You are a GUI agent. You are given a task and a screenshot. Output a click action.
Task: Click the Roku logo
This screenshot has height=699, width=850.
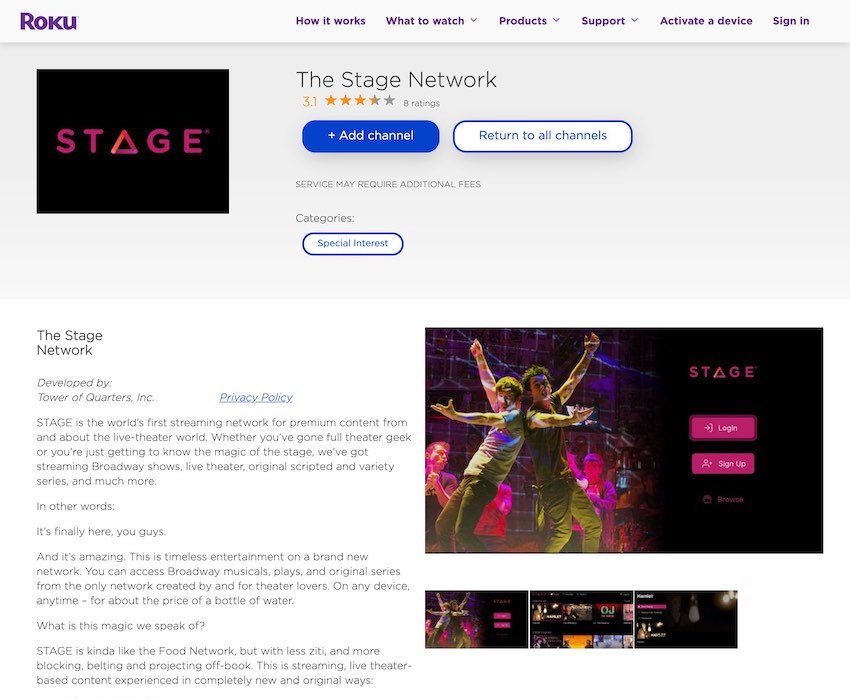[x=49, y=21]
